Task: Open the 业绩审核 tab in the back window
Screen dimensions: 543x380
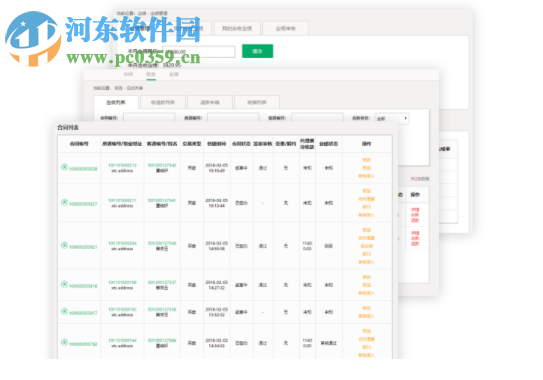Action: 286,28
